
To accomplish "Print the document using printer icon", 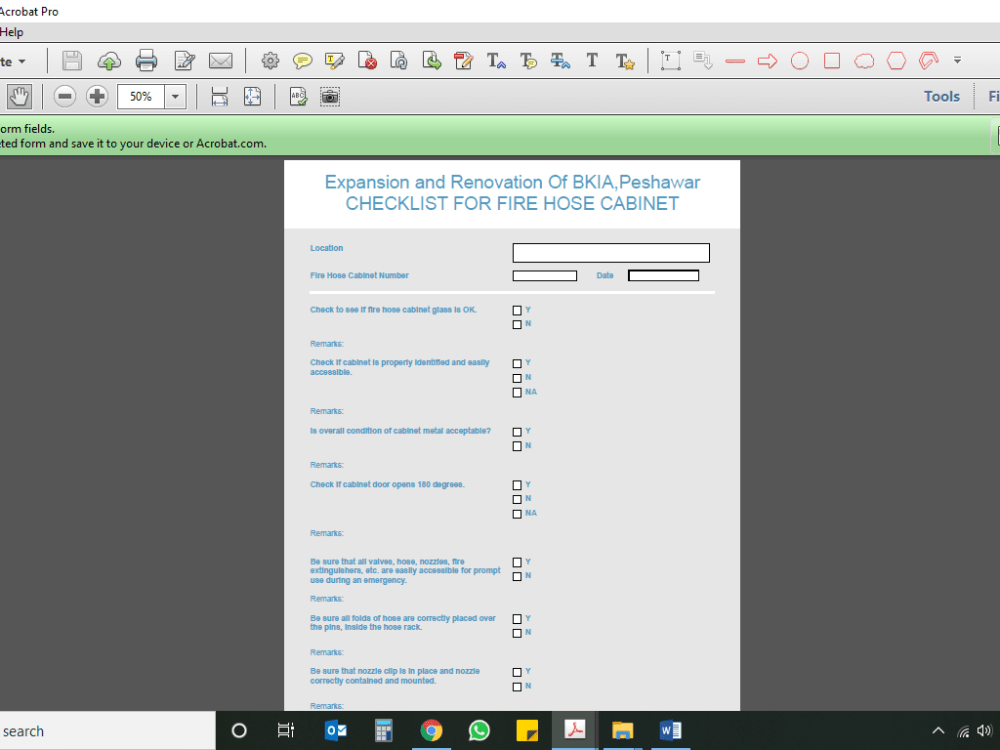I will tap(146, 61).
